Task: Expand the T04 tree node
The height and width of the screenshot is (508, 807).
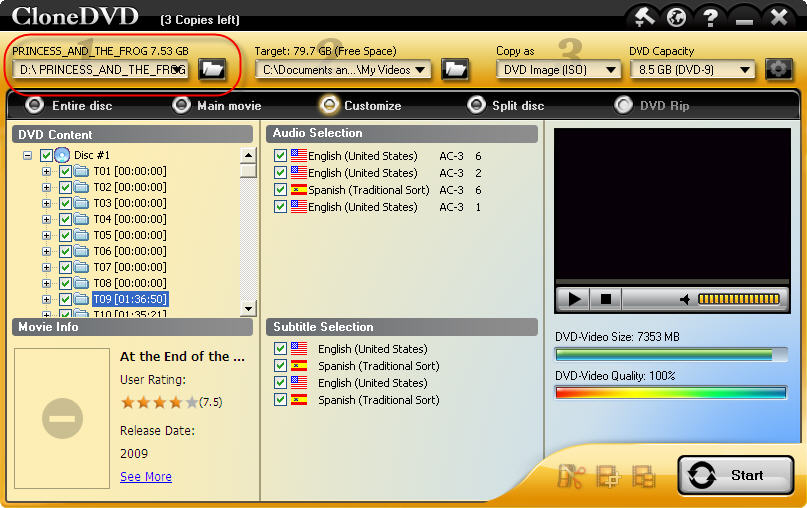Action: tap(46, 219)
